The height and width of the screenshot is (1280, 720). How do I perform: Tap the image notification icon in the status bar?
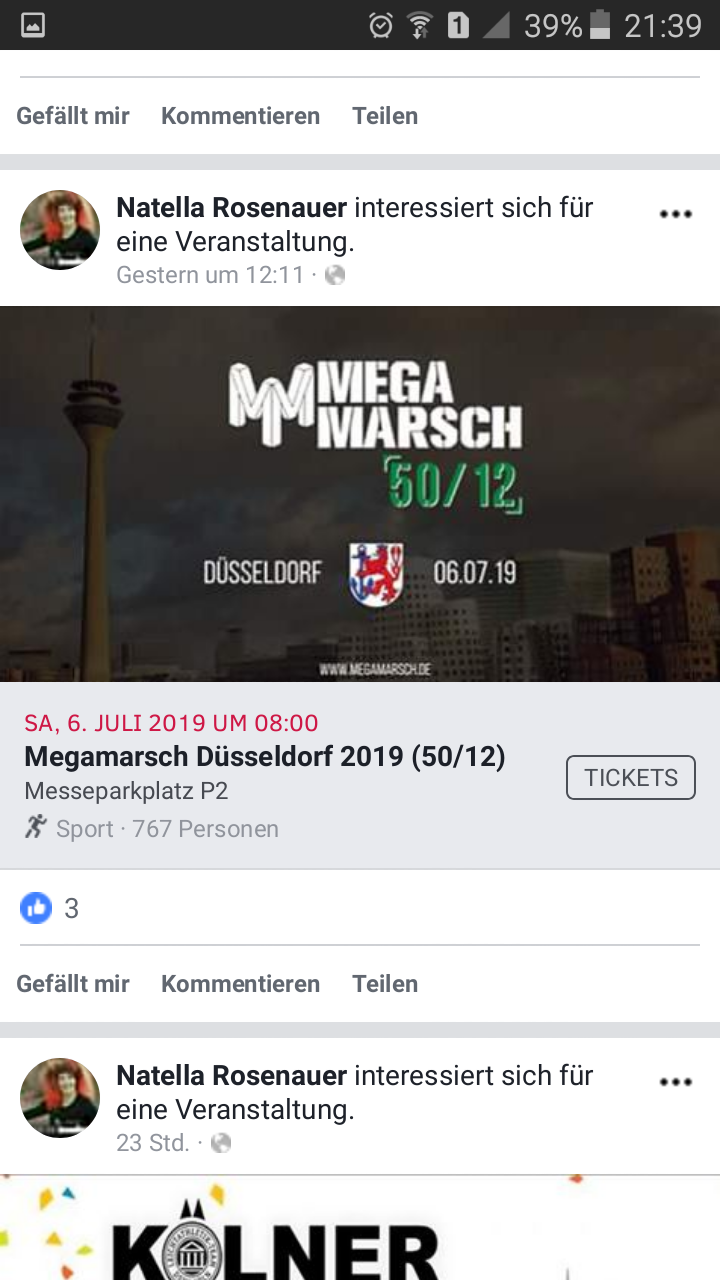[33, 26]
